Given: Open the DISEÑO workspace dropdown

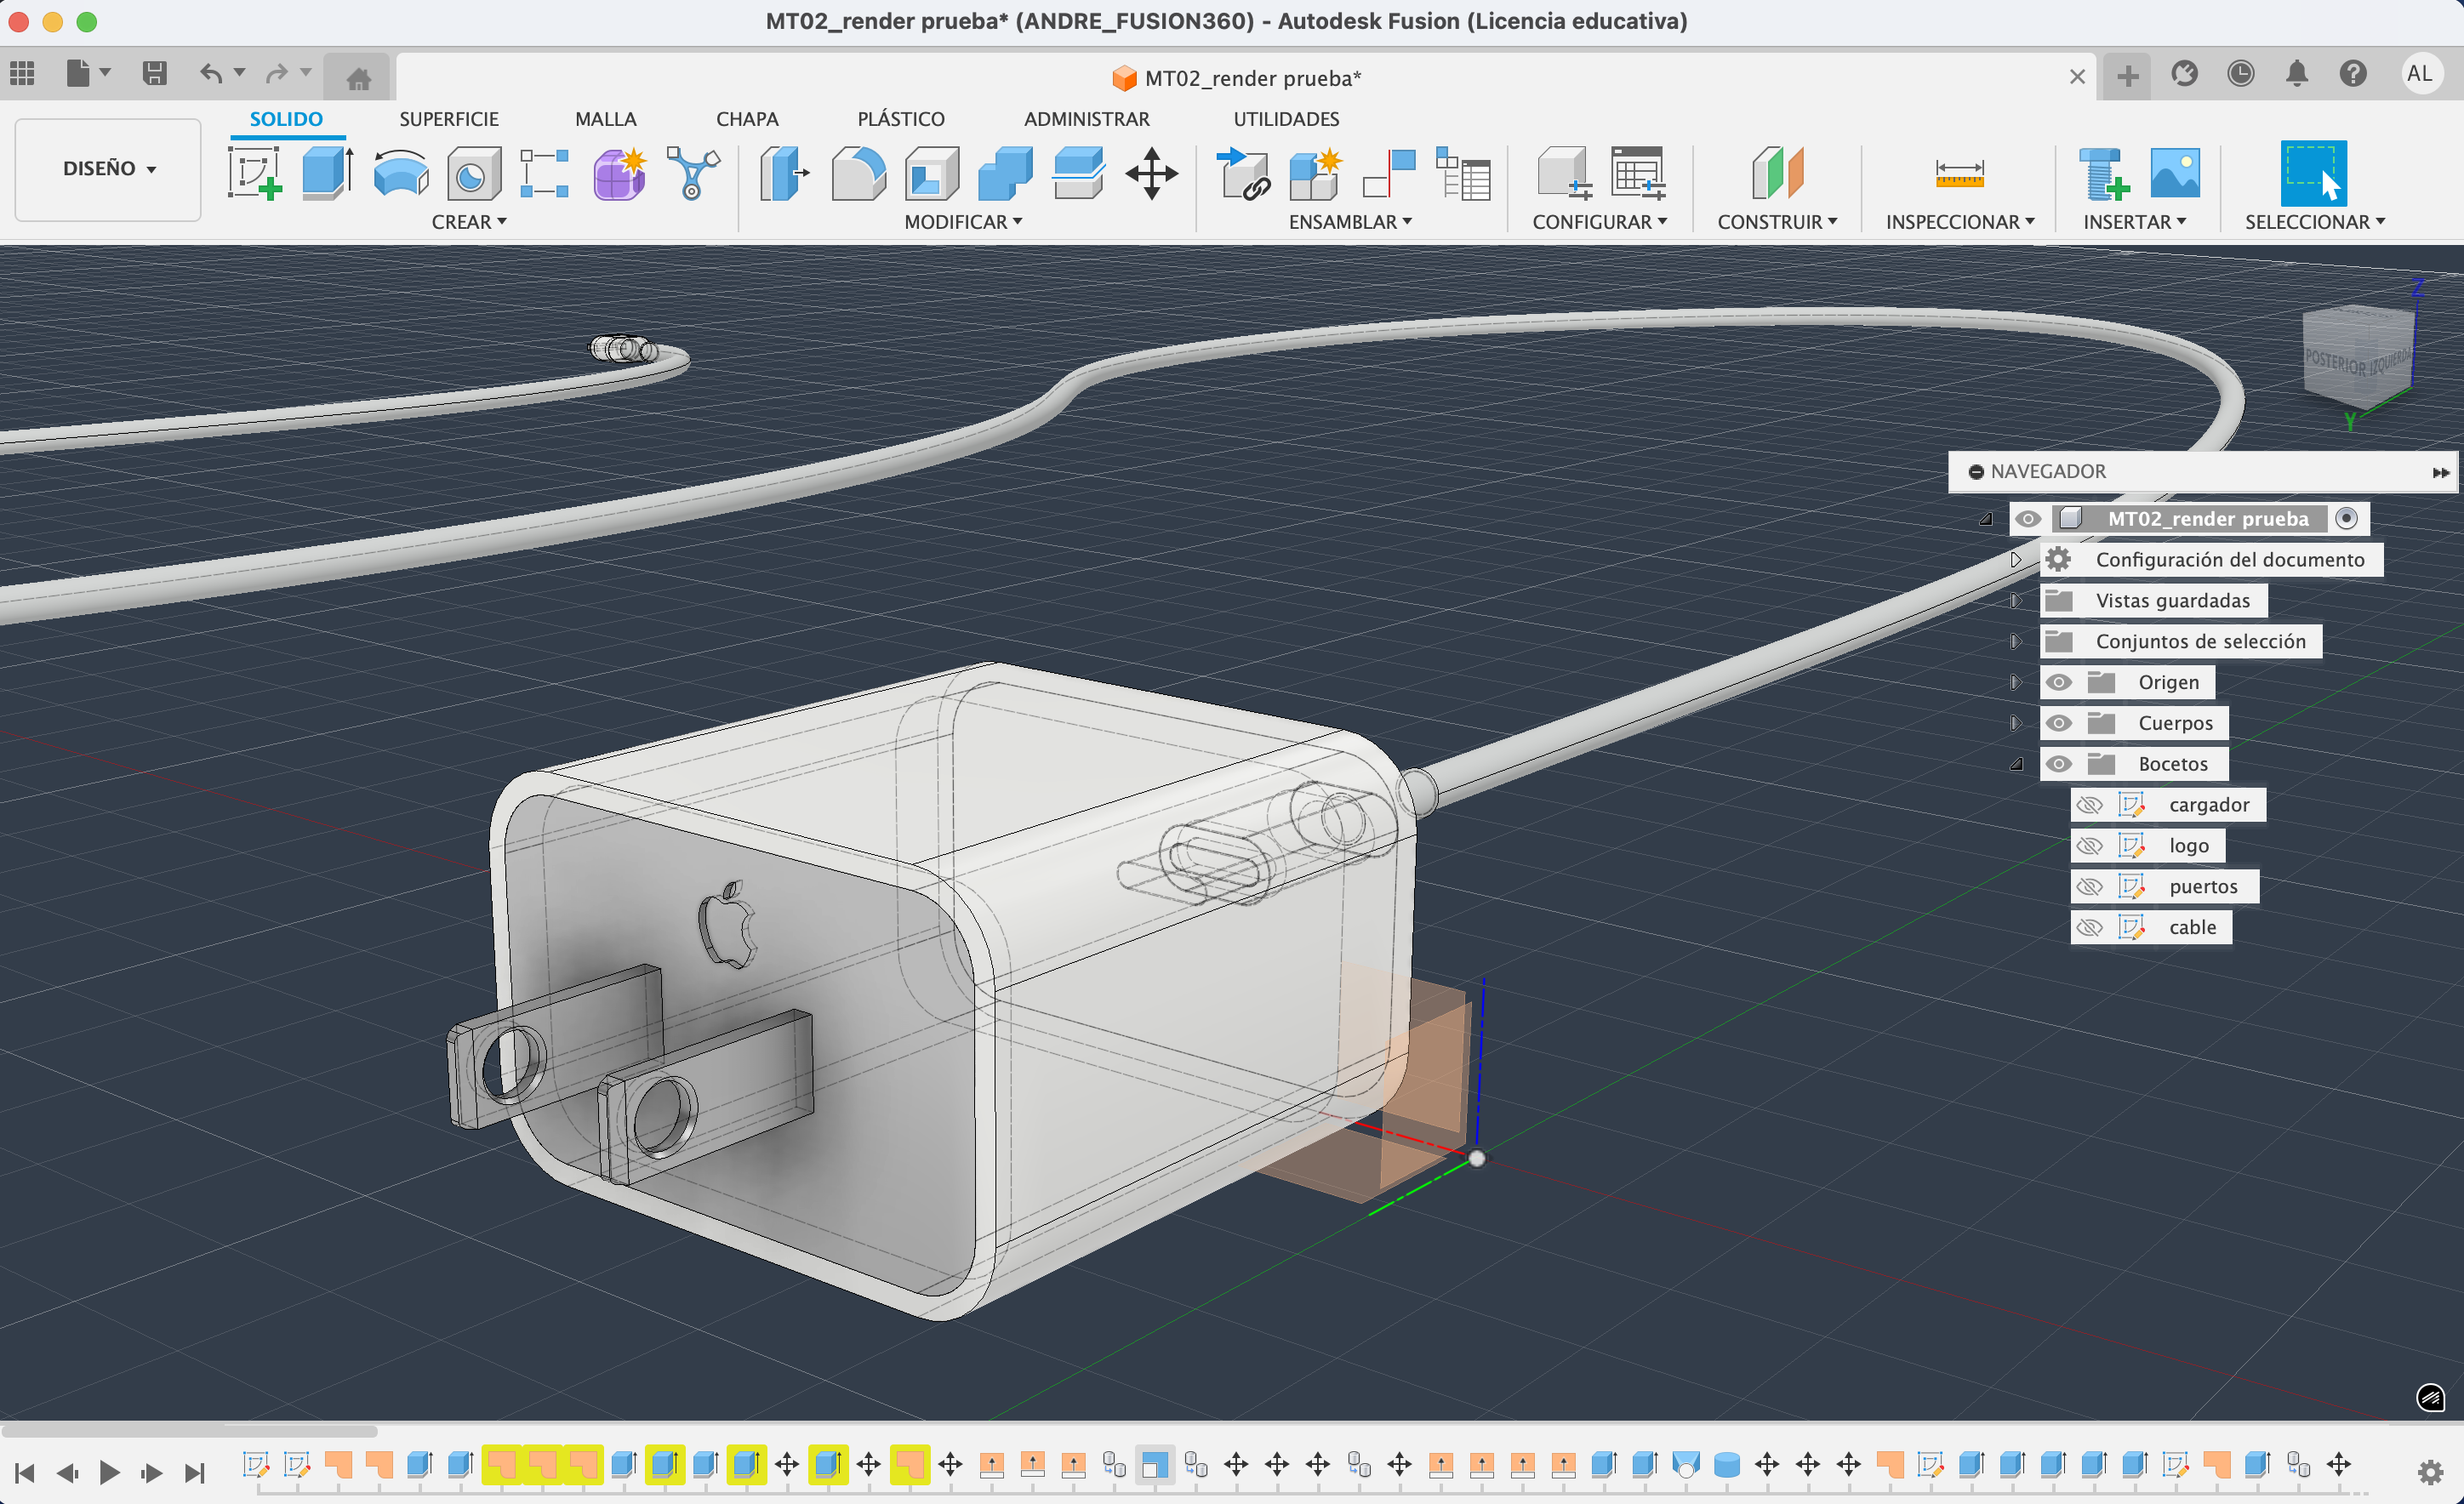Looking at the screenshot, I should [x=108, y=168].
